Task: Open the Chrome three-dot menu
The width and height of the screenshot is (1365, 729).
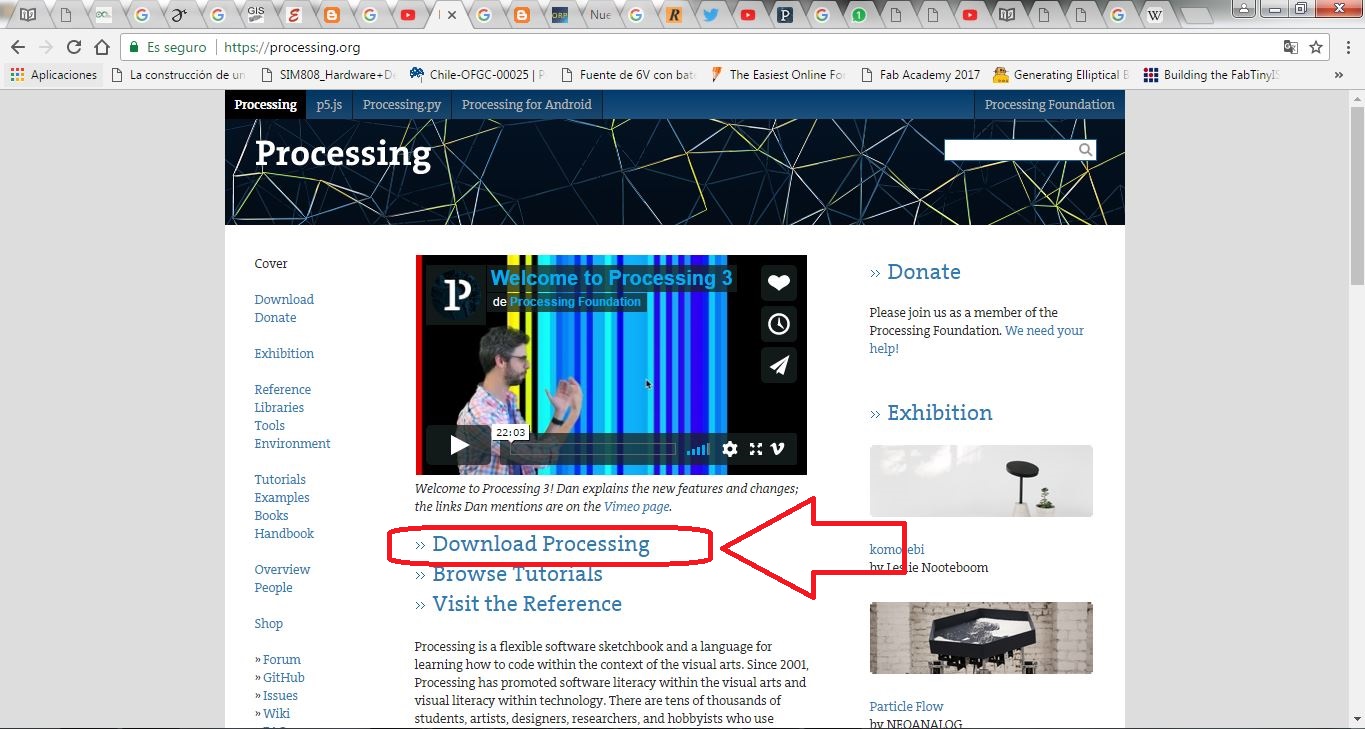Action: pos(1348,47)
